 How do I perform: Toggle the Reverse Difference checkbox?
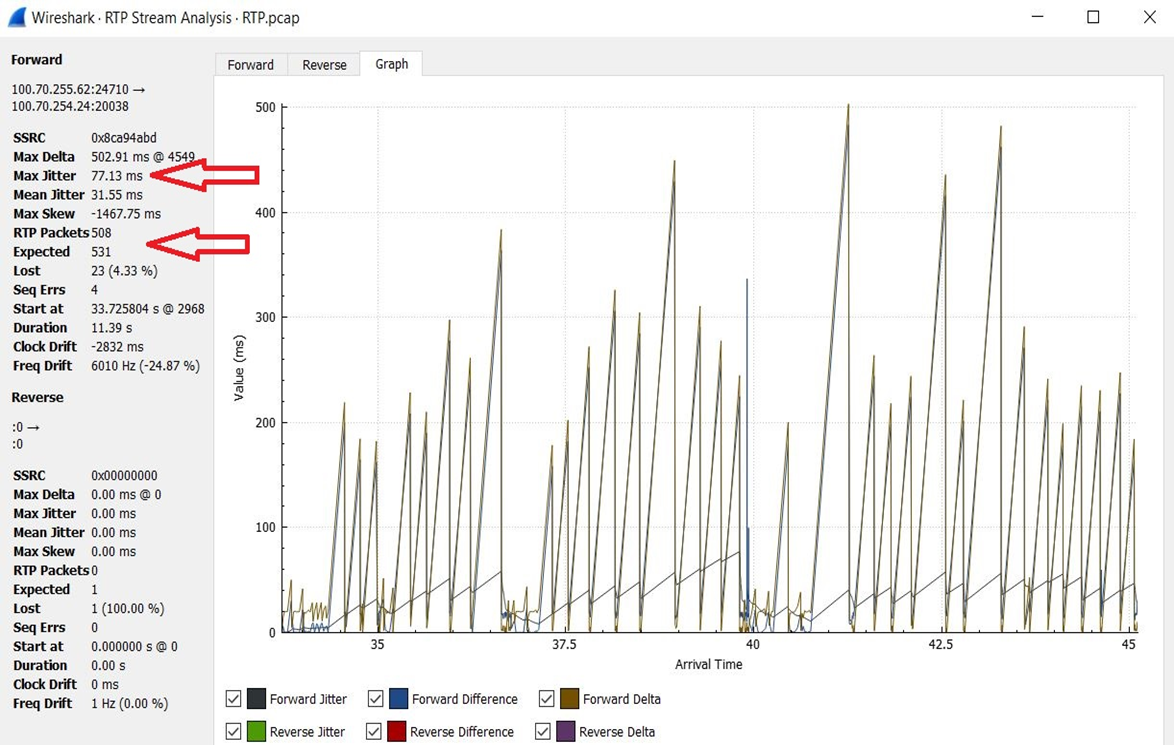pos(374,732)
